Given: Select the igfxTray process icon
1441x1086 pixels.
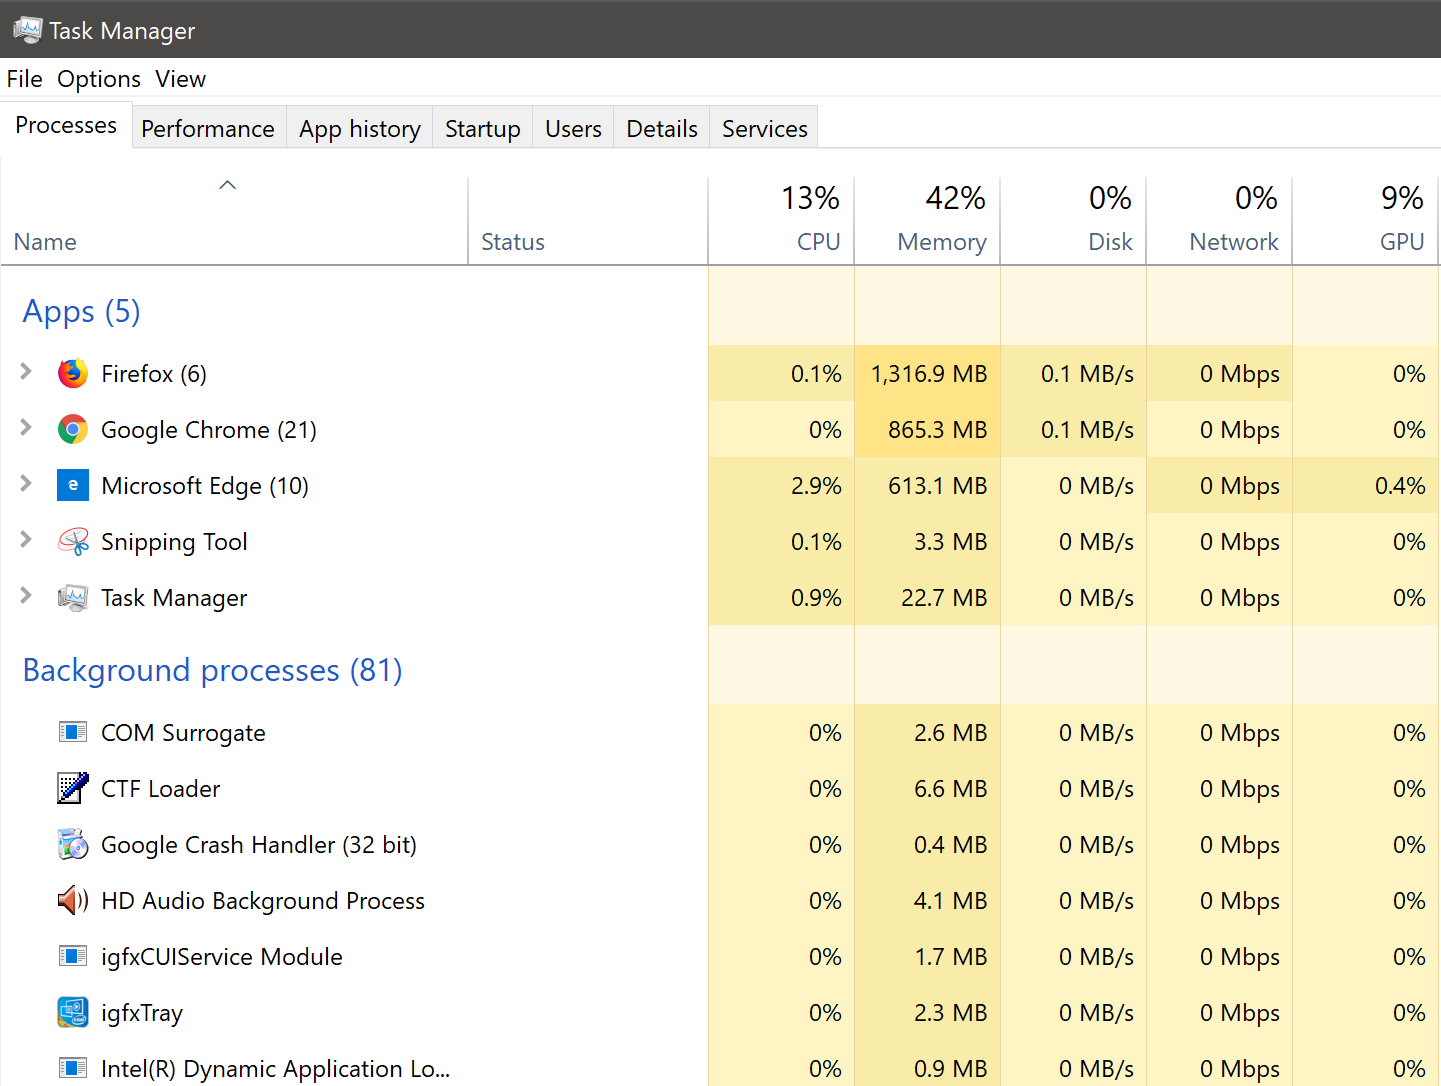Looking at the screenshot, I should (73, 1013).
